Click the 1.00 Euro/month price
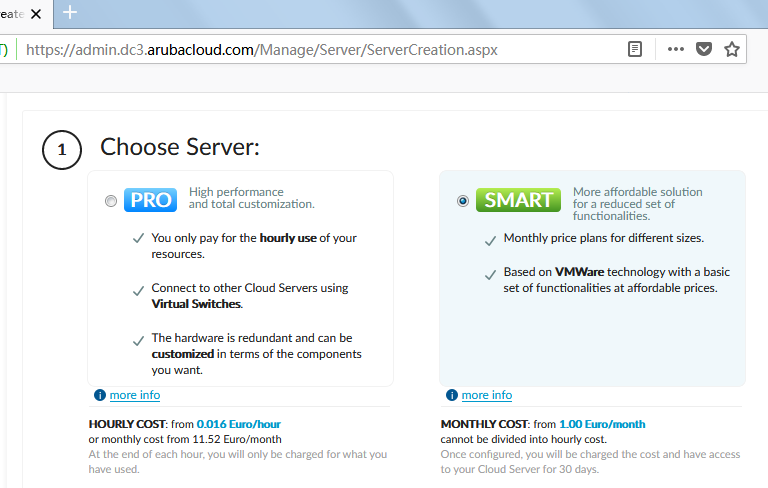Image resolution: width=768 pixels, height=488 pixels. point(602,424)
